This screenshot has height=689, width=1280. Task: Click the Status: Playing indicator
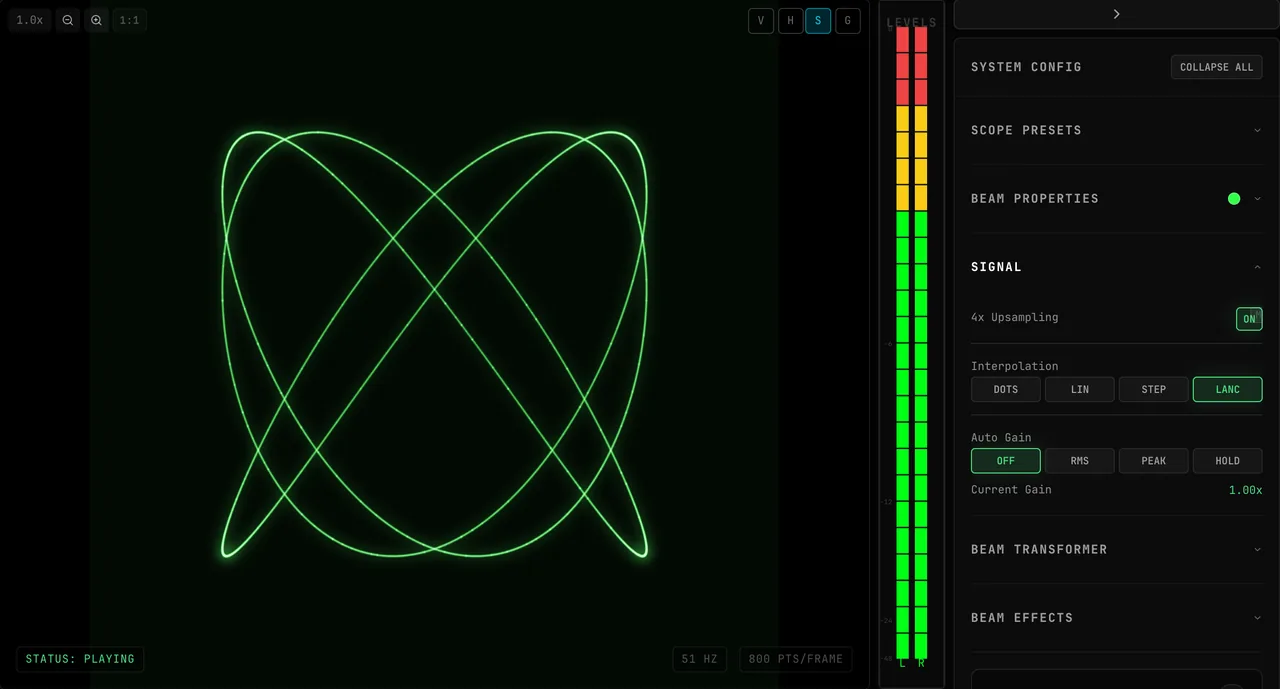tap(80, 659)
